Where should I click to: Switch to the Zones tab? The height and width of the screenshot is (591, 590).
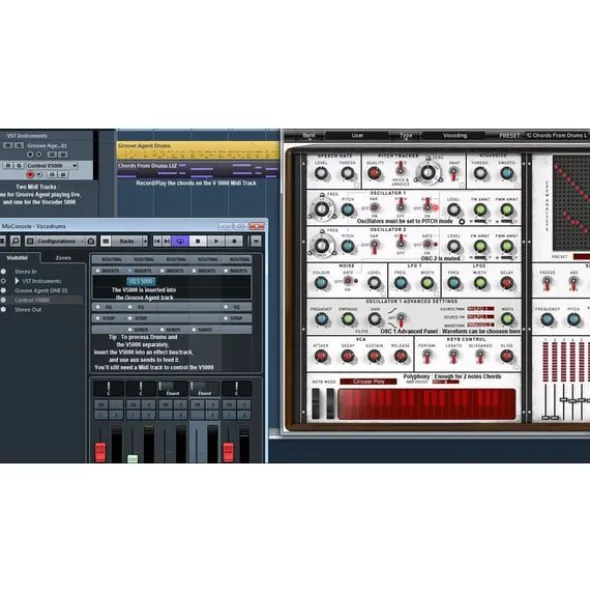(63, 258)
